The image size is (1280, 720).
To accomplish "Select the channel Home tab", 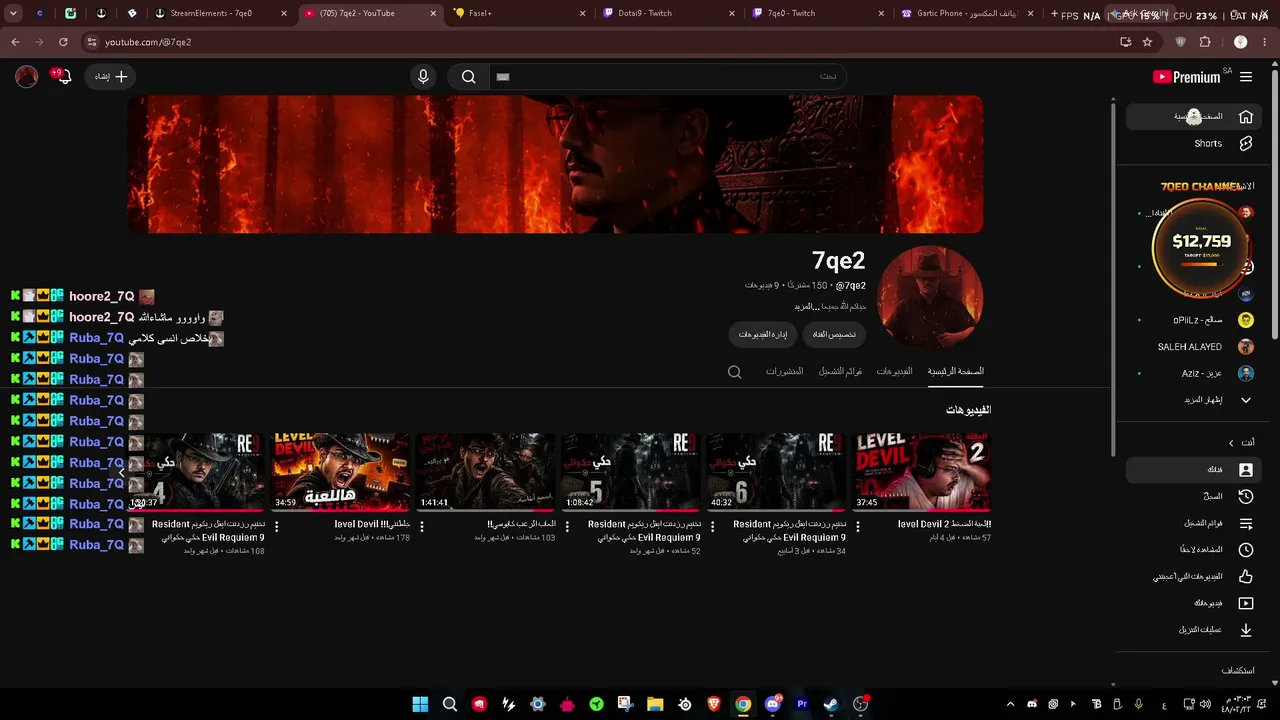I will click(956, 371).
